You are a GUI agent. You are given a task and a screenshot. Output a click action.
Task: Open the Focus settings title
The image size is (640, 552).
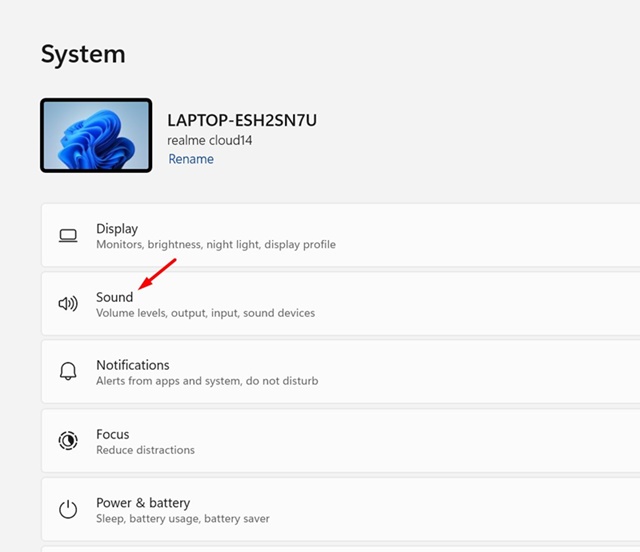coord(113,434)
